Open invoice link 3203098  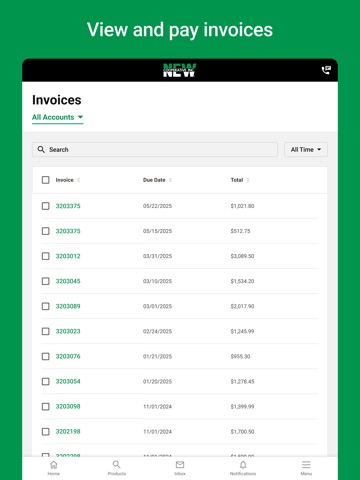[x=68, y=406]
